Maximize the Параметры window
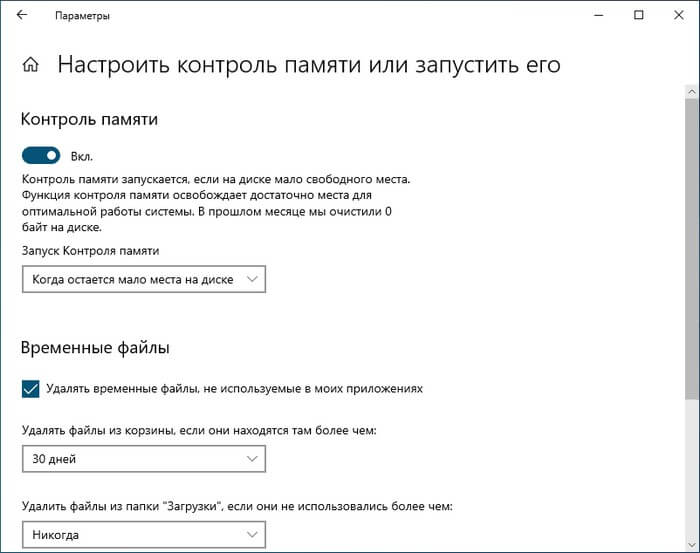700x553 pixels. (639, 16)
